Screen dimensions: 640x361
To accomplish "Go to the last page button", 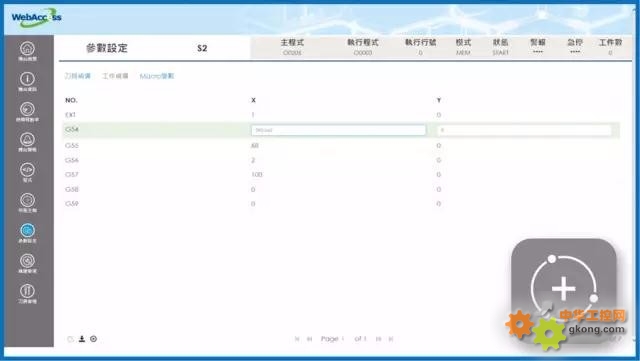I will [391, 339].
